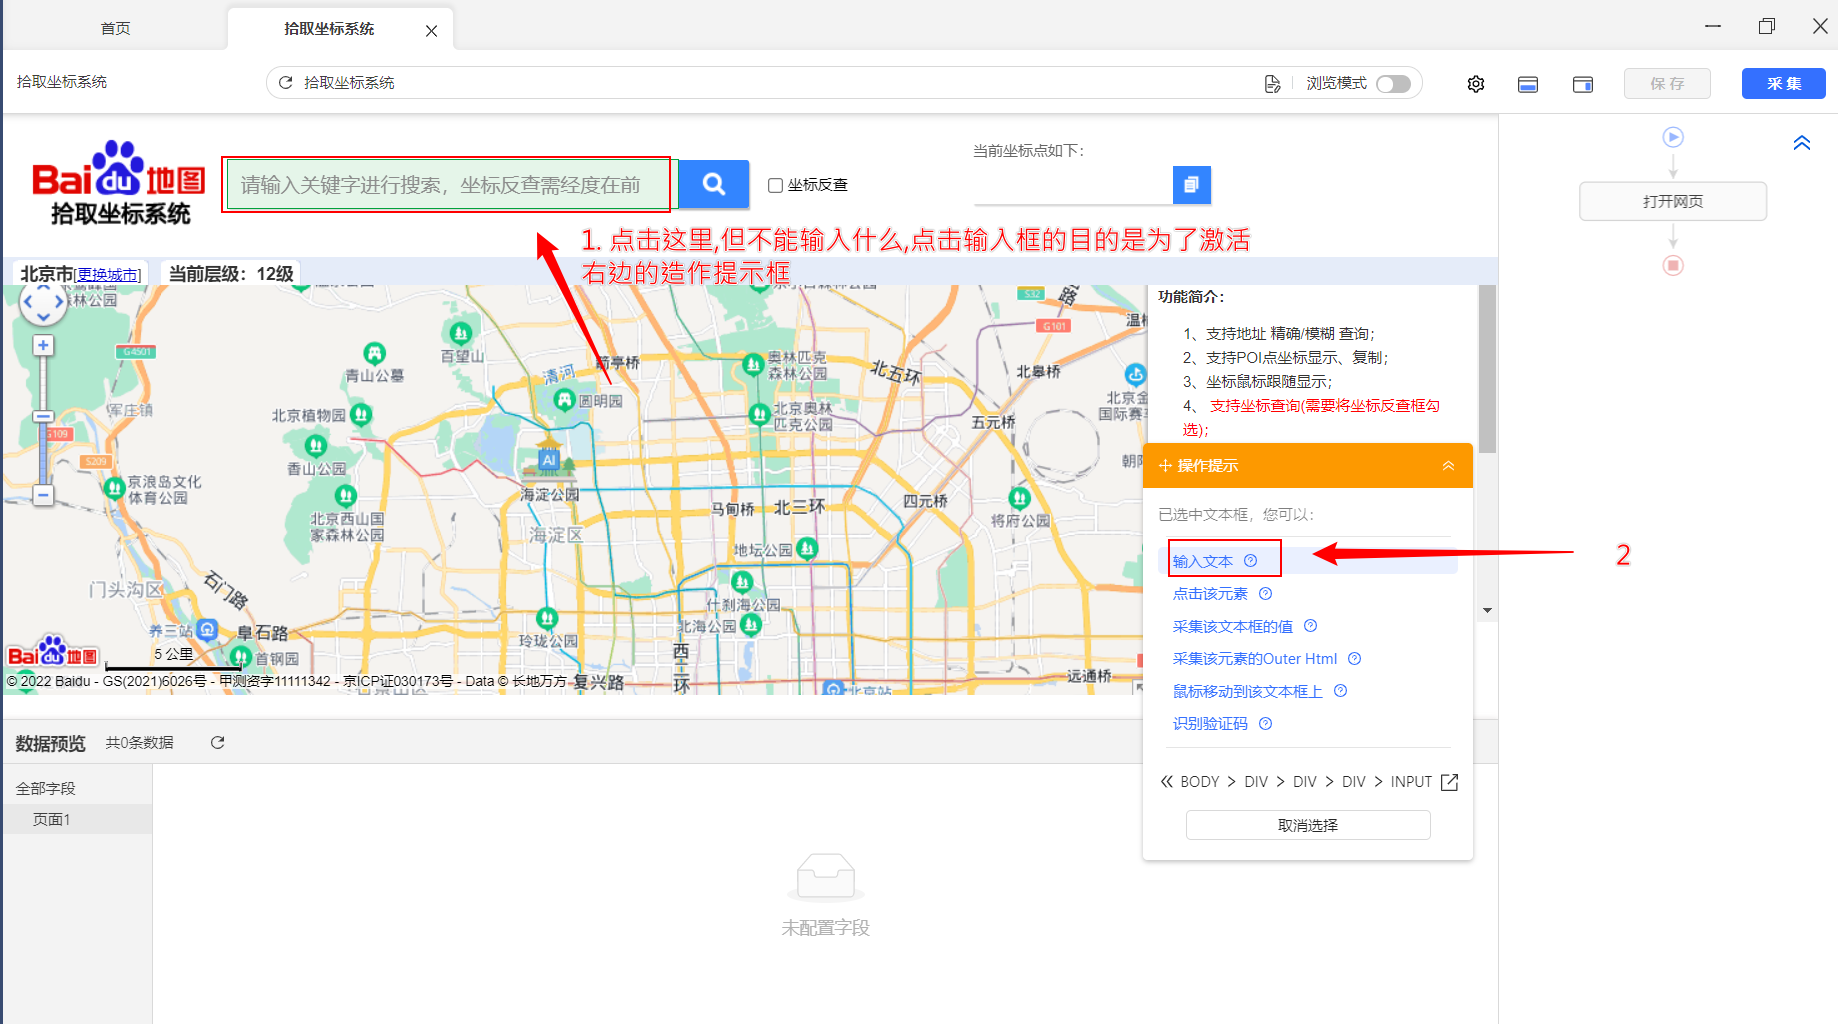
Task: Click the side panel layout icon
Action: pyautogui.click(x=1583, y=84)
